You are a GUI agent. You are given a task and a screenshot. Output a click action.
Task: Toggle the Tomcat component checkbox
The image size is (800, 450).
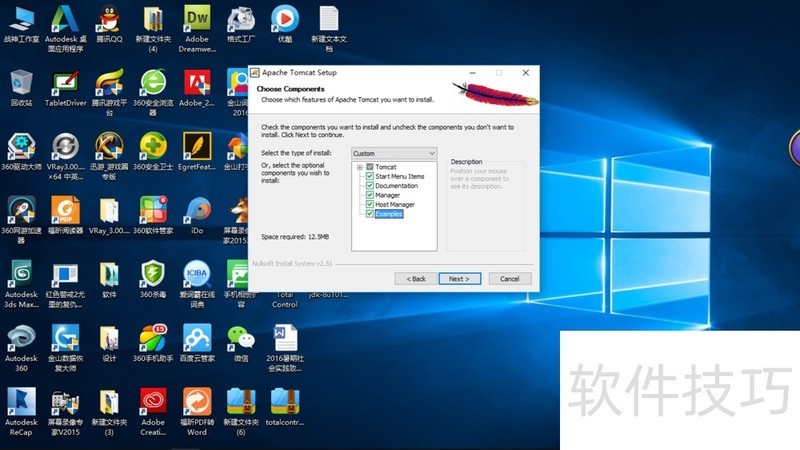[x=370, y=167]
